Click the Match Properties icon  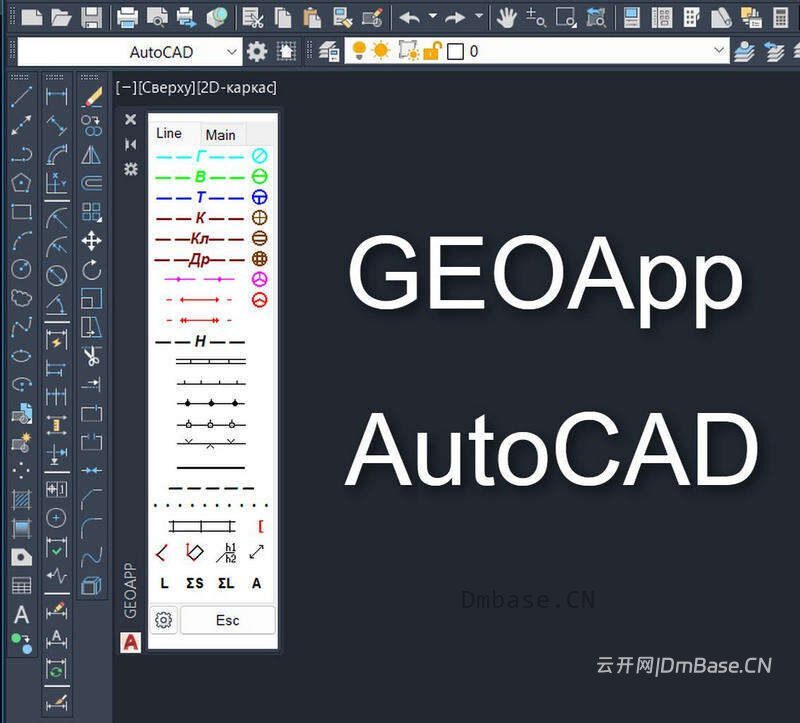click(342, 18)
